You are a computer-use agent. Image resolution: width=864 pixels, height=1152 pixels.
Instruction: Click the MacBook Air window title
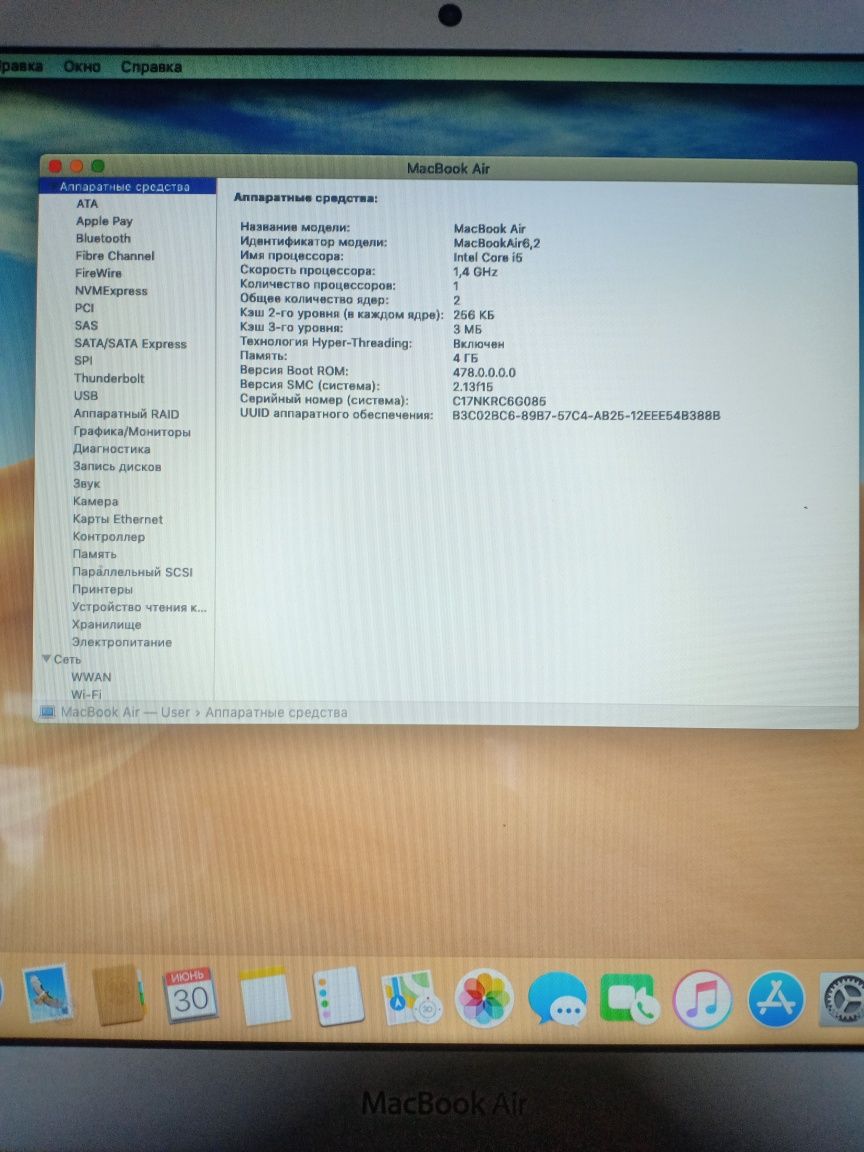(448, 168)
